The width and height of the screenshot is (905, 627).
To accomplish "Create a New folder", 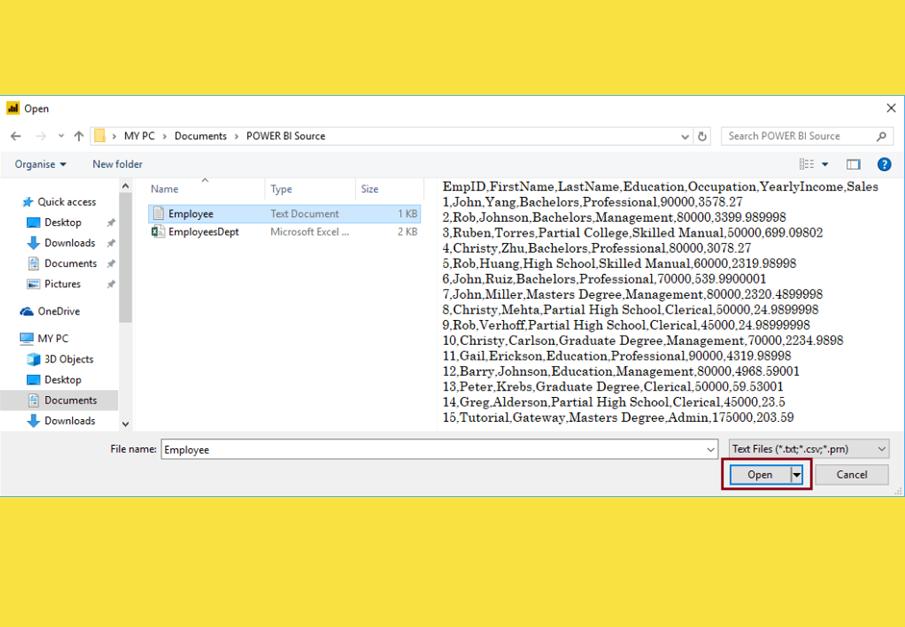I will [x=117, y=165].
